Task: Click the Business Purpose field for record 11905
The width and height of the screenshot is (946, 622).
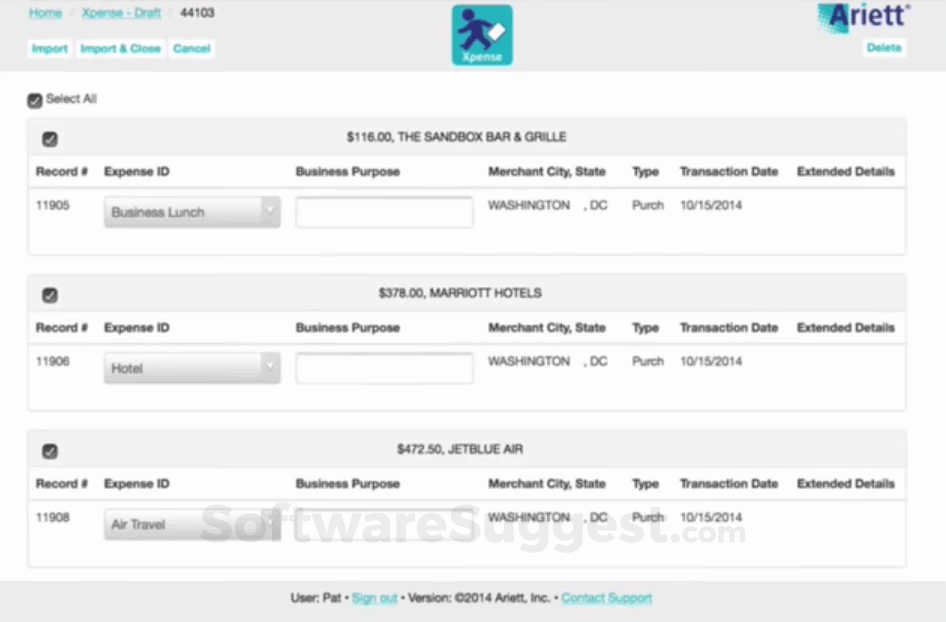Action: pyautogui.click(x=383, y=211)
